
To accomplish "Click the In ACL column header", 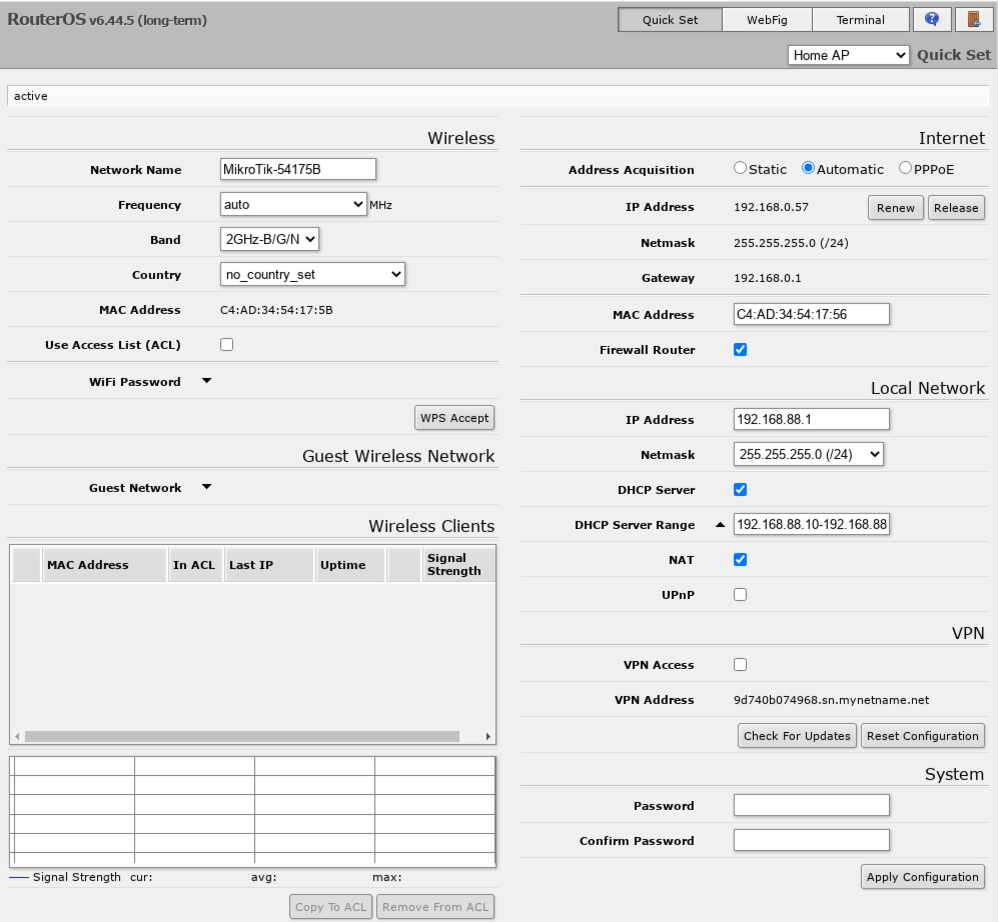I will click(x=195, y=564).
